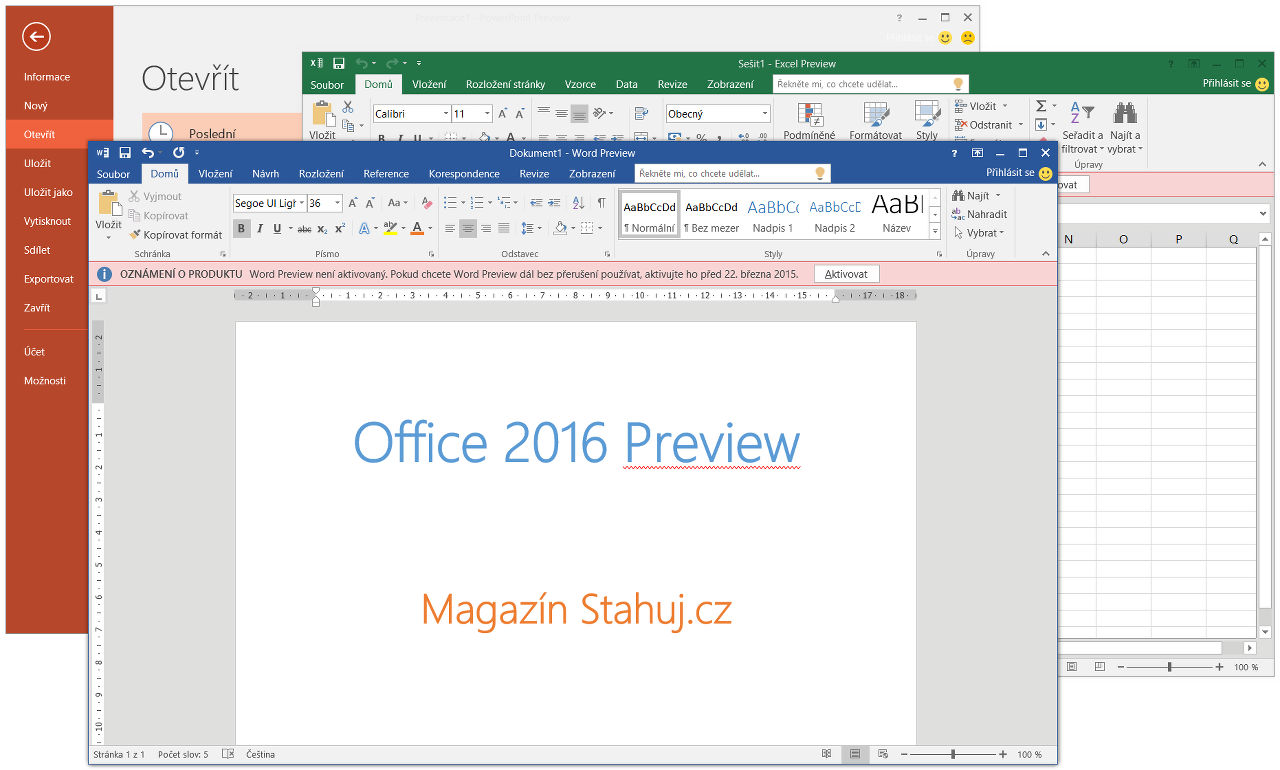Save the Word document via quick access
The height and width of the screenshot is (770, 1280).
[125, 153]
